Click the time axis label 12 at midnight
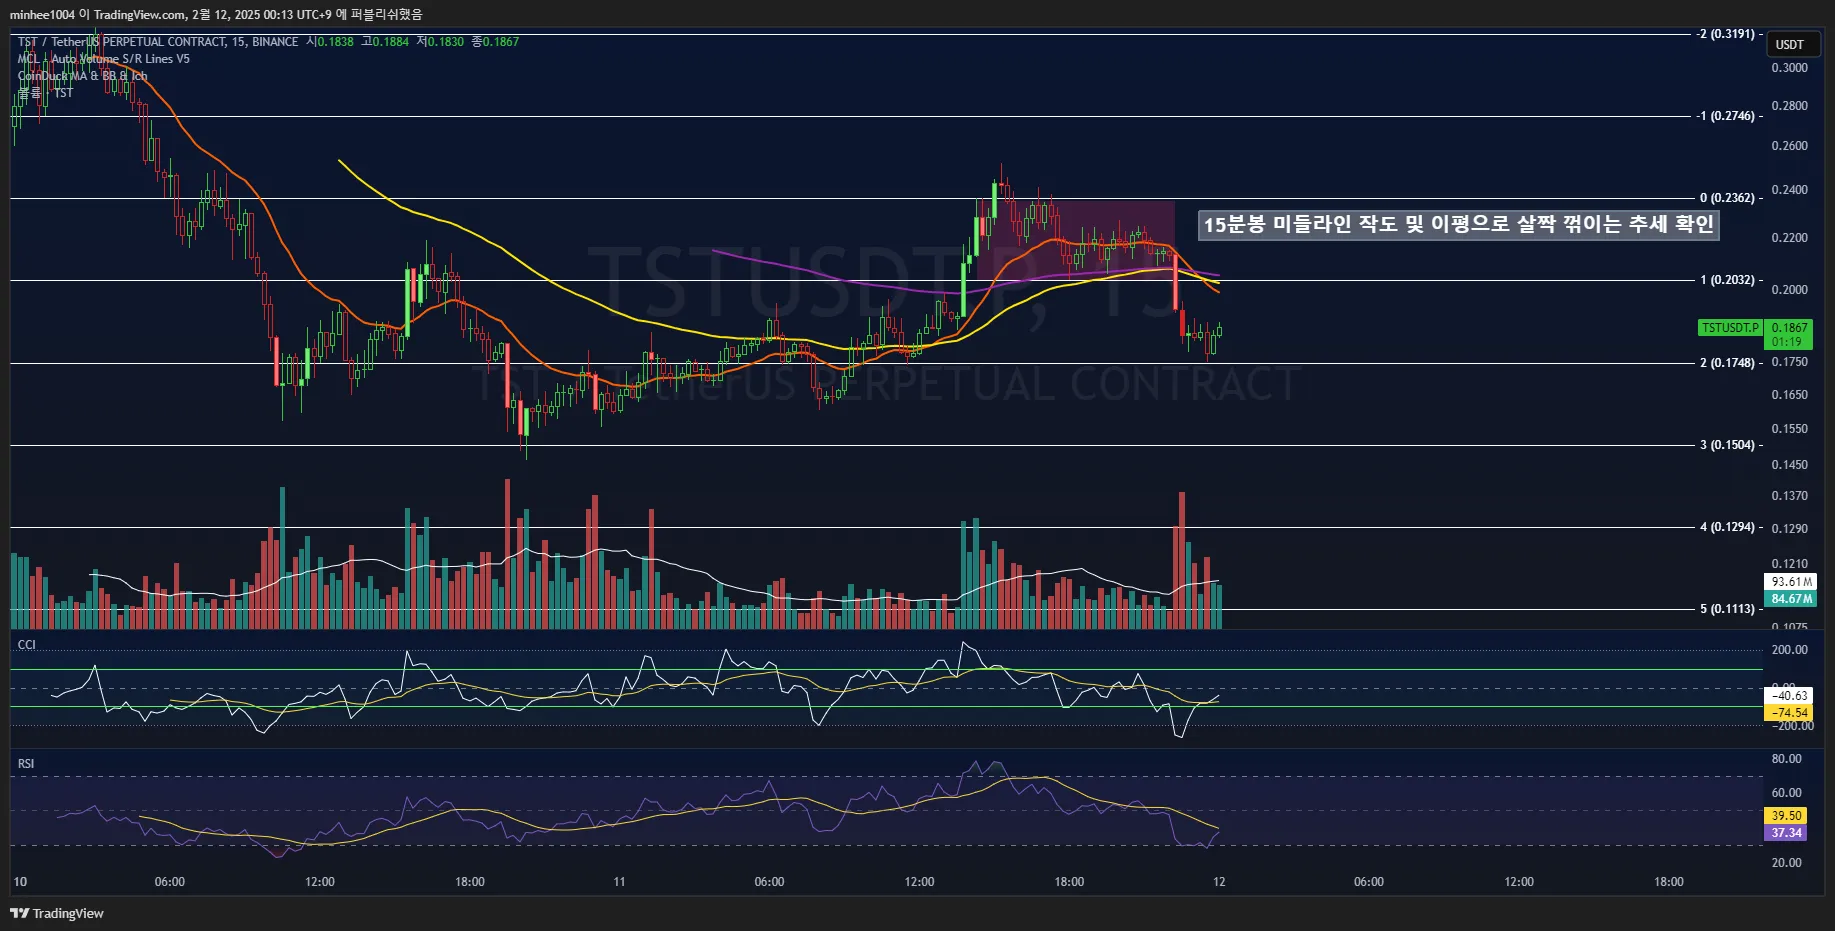 (x=1219, y=882)
